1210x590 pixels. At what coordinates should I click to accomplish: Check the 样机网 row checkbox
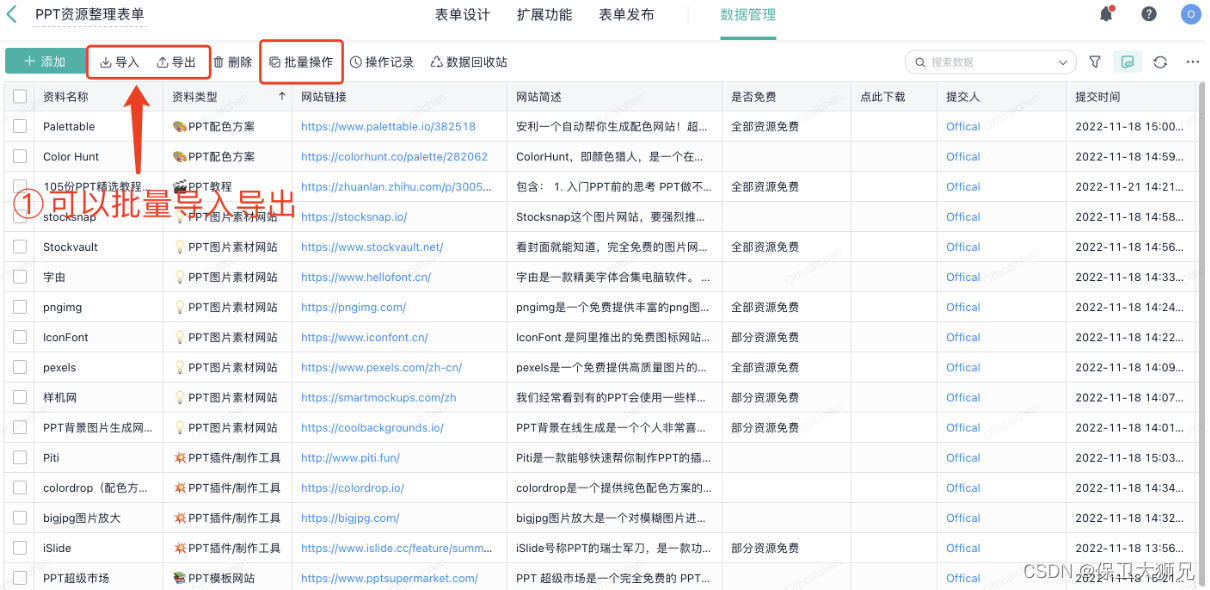[20, 397]
